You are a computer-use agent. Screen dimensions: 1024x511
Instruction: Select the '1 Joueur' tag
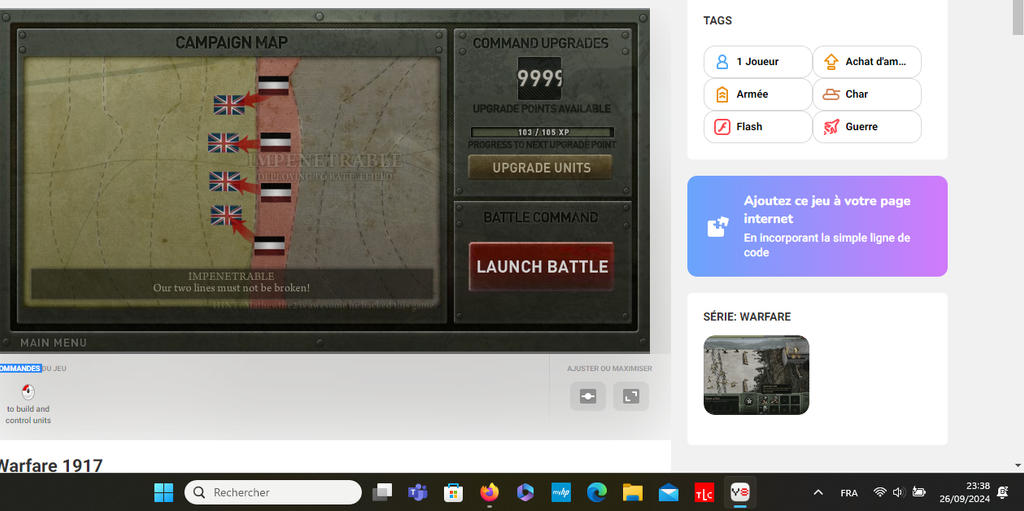757,62
